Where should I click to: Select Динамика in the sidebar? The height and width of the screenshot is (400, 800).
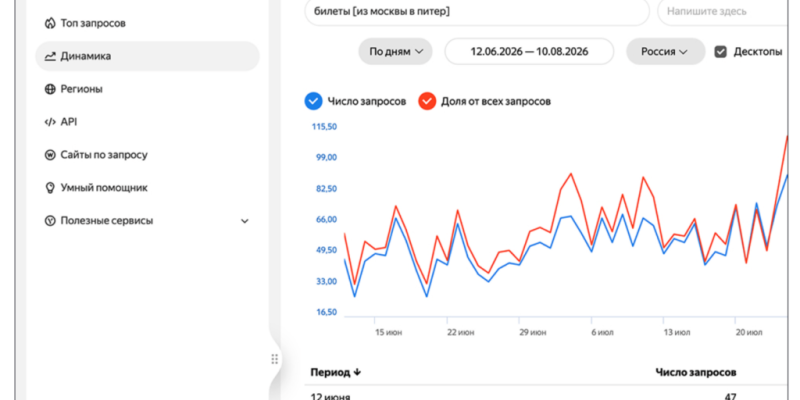click(x=147, y=56)
